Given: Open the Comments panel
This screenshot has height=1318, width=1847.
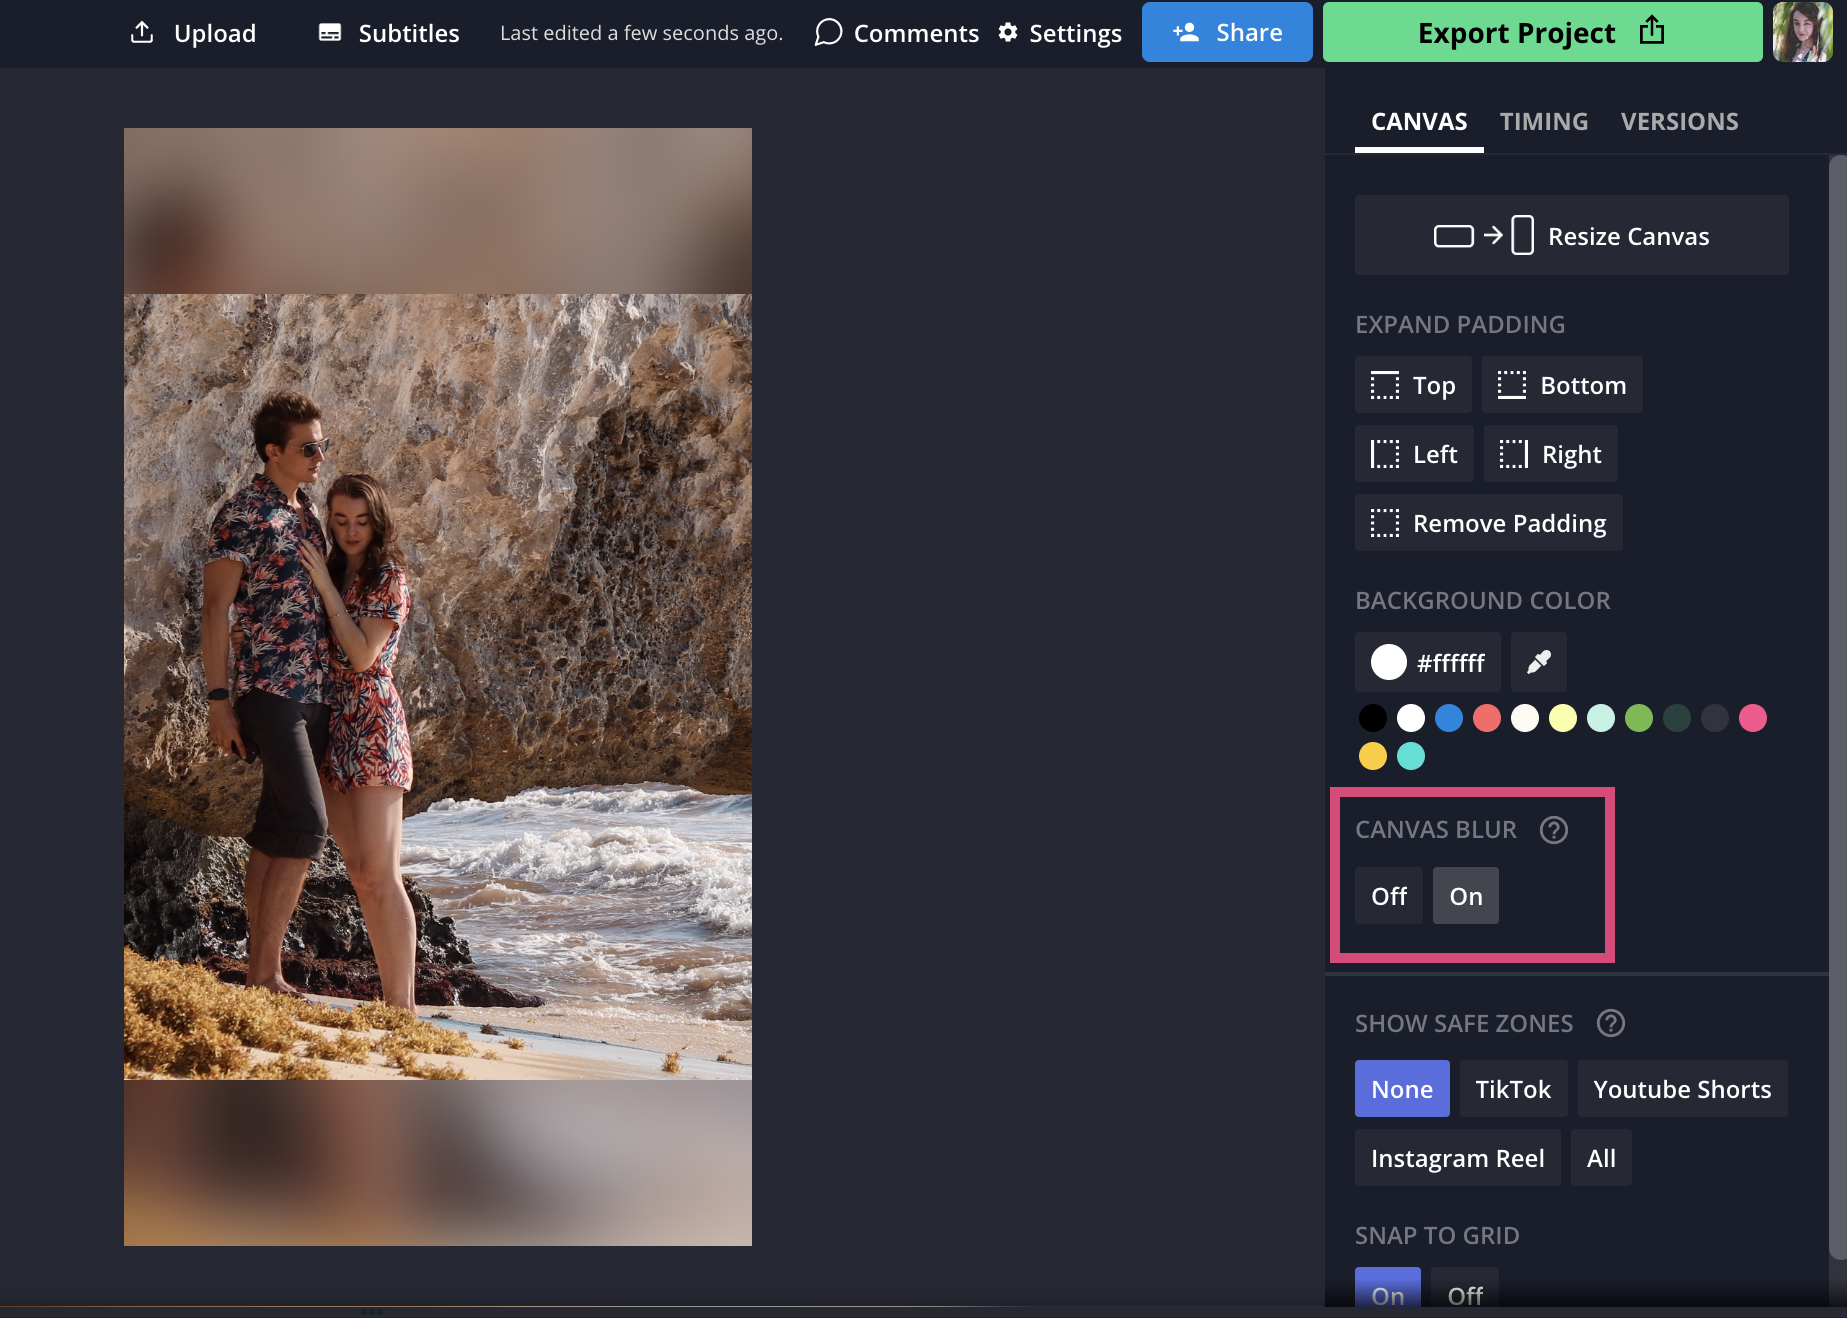Looking at the screenshot, I should (897, 33).
